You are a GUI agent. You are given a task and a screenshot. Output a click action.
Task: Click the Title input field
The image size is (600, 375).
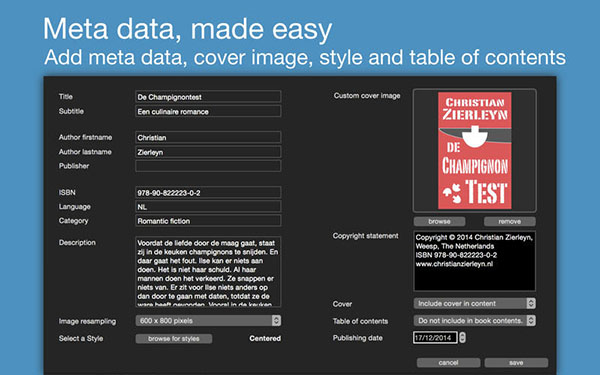(x=208, y=97)
